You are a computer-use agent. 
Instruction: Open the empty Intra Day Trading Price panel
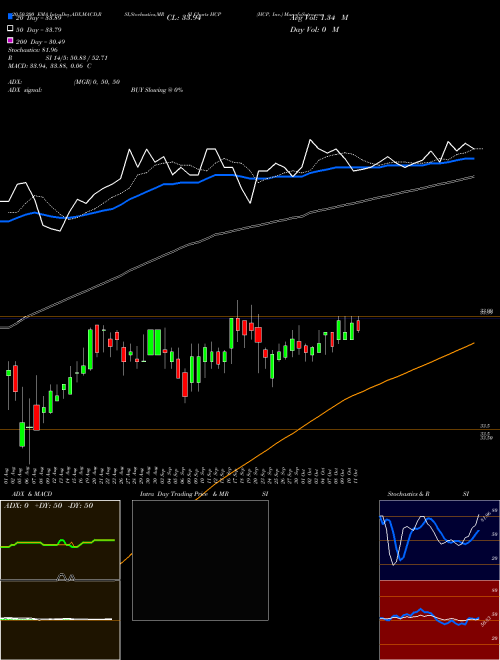click(x=200, y=560)
